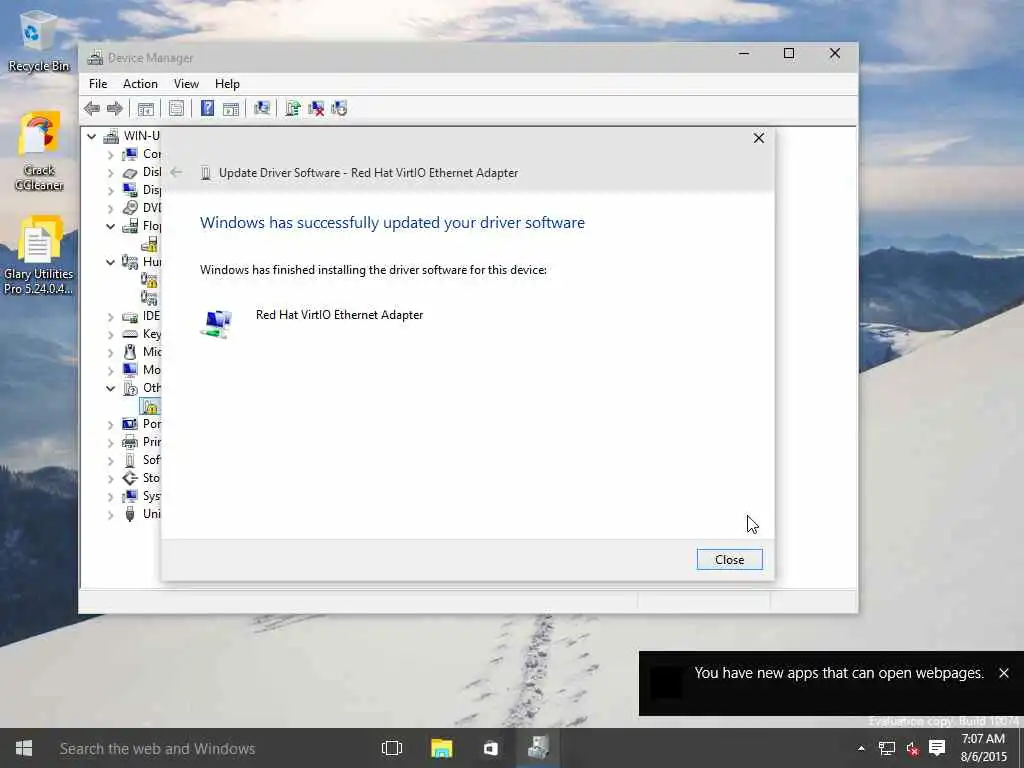The width and height of the screenshot is (1024, 768).
Task: Expand the Storage controllers category
Action: tap(110, 479)
